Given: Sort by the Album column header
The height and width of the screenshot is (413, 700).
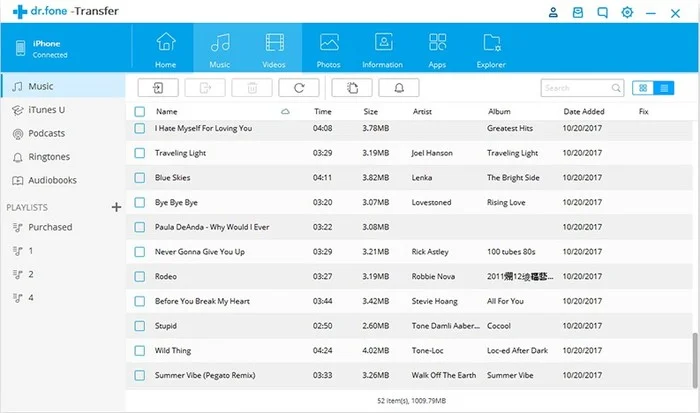Looking at the screenshot, I should pyautogui.click(x=499, y=112).
